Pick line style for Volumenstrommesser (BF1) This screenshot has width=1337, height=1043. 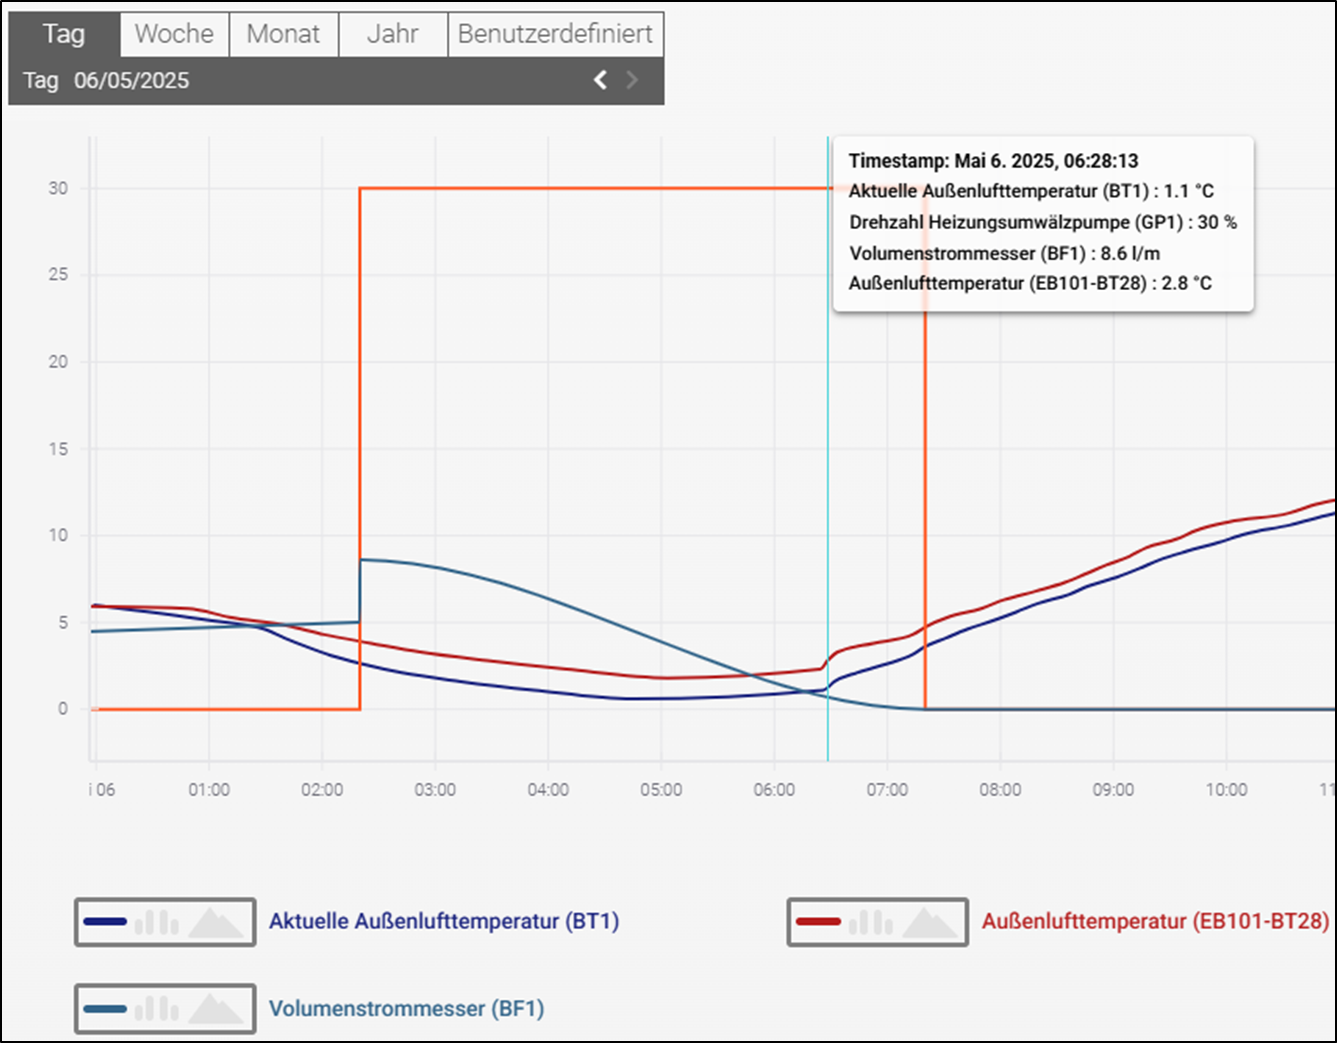point(106,1009)
